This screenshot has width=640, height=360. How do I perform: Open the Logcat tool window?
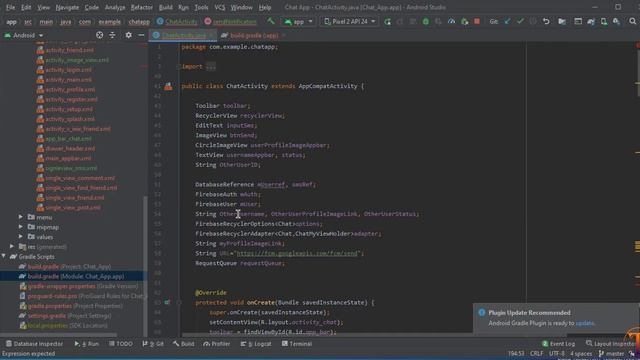[256, 344]
